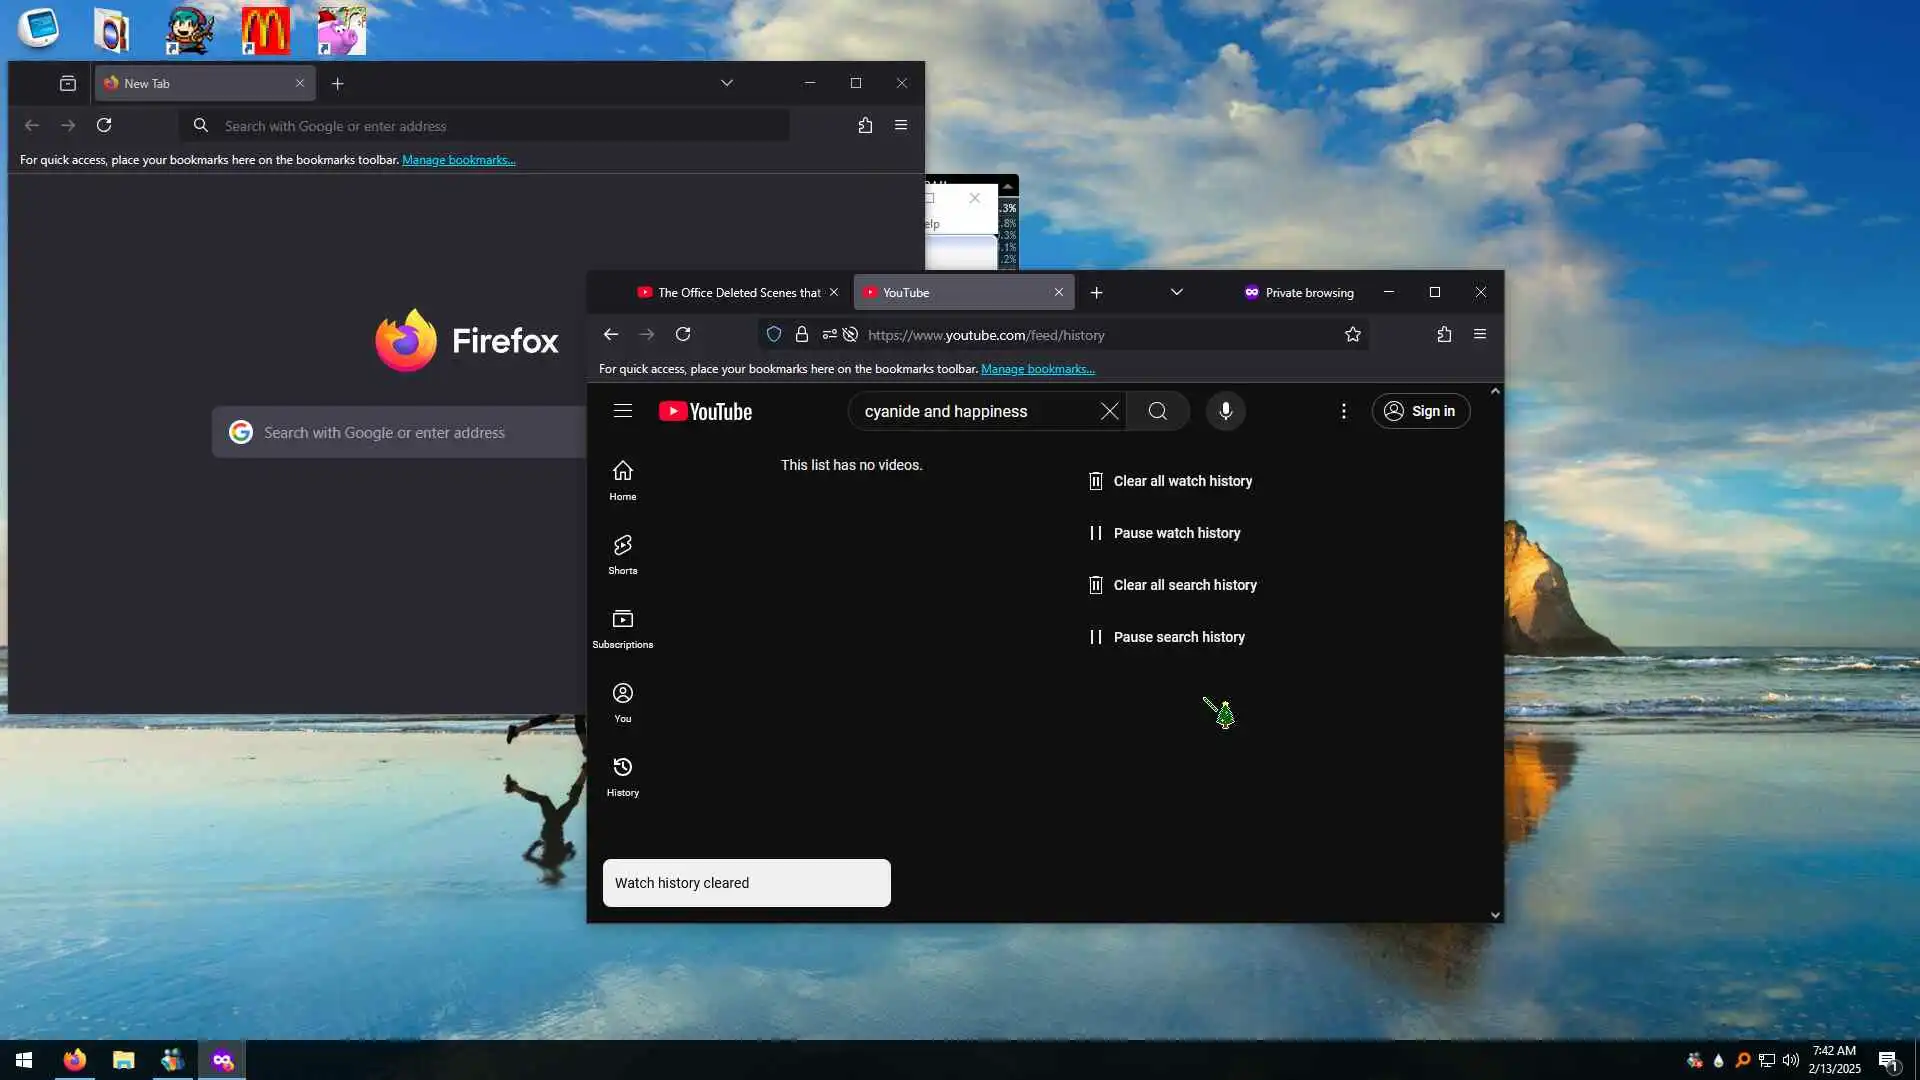Click the Sign in button
The image size is (1920, 1080).
point(1420,411)
